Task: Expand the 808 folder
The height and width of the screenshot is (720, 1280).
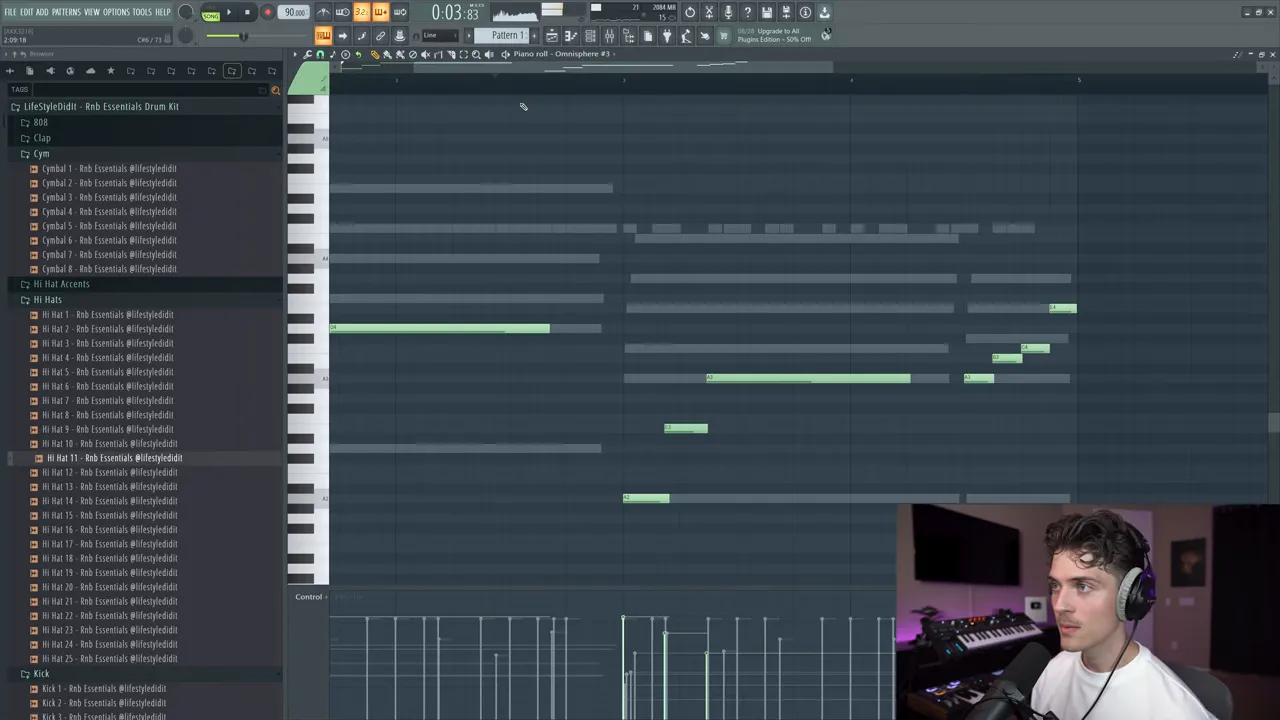Action: point(40,122)
